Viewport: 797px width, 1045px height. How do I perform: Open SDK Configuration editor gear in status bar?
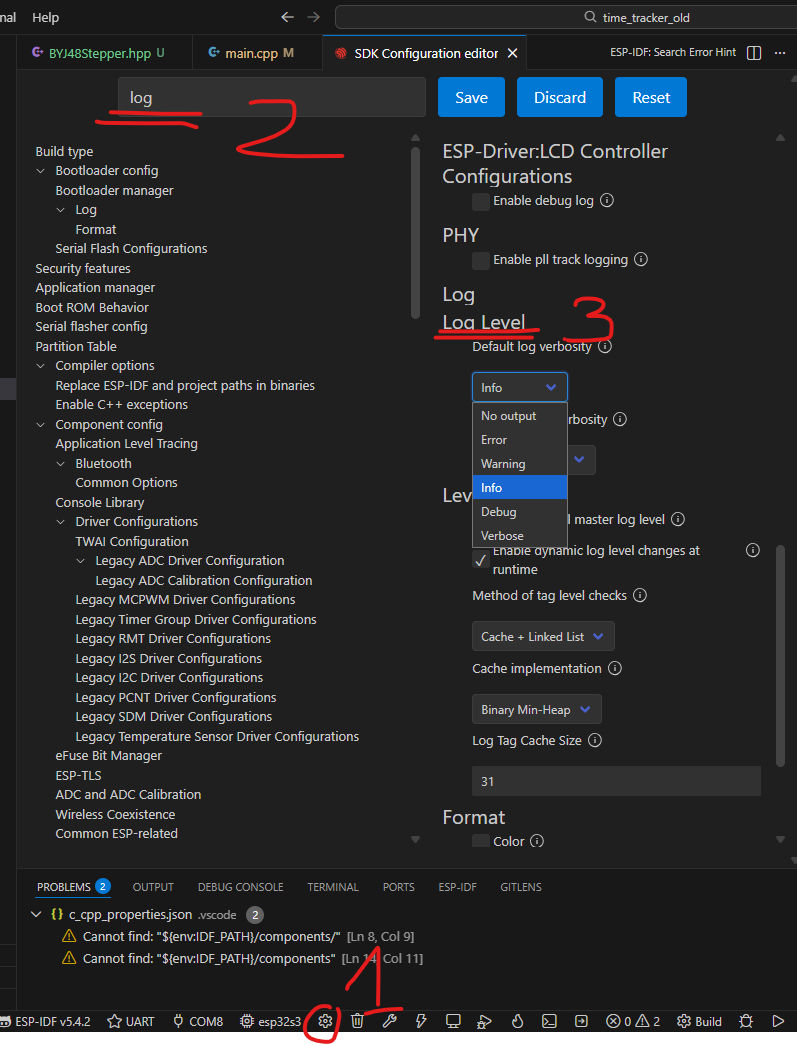pos(325,1021)
